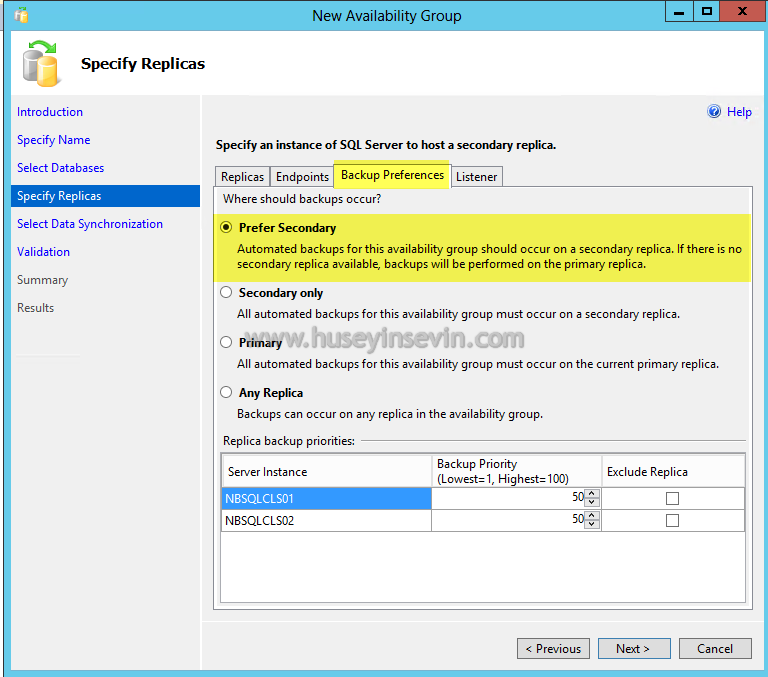Click the Exclude Replica column header

pos(673,471)
